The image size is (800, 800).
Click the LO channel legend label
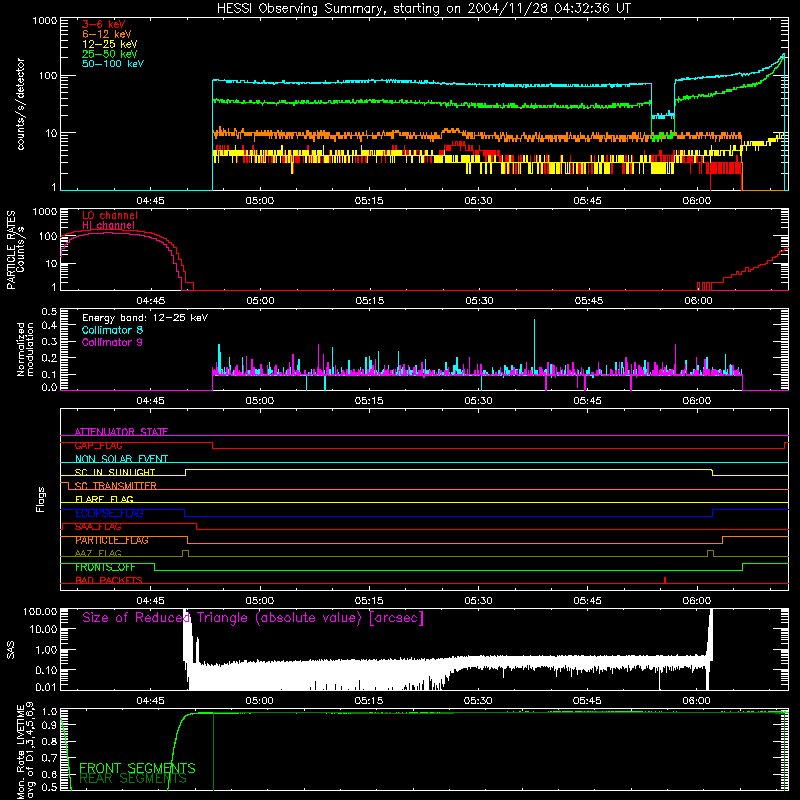point(110,215)
